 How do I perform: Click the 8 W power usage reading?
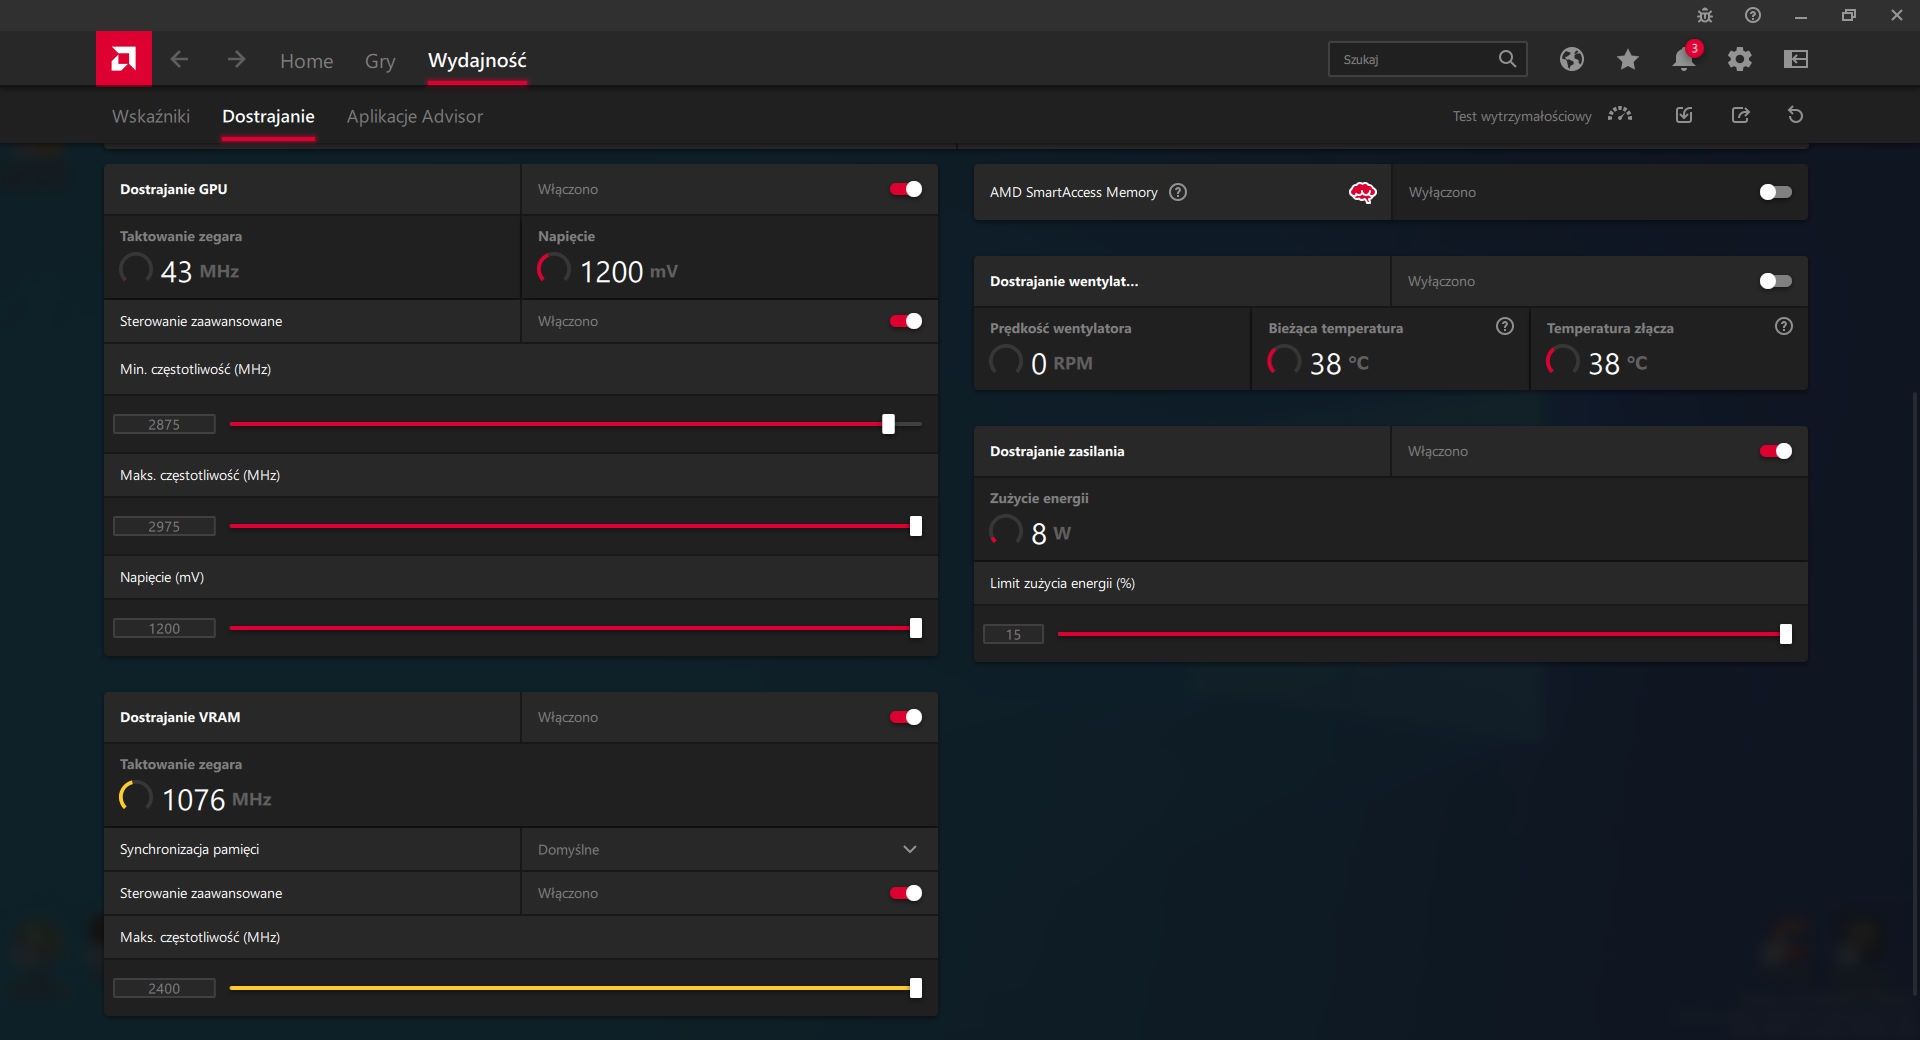tap(1050, 533)
